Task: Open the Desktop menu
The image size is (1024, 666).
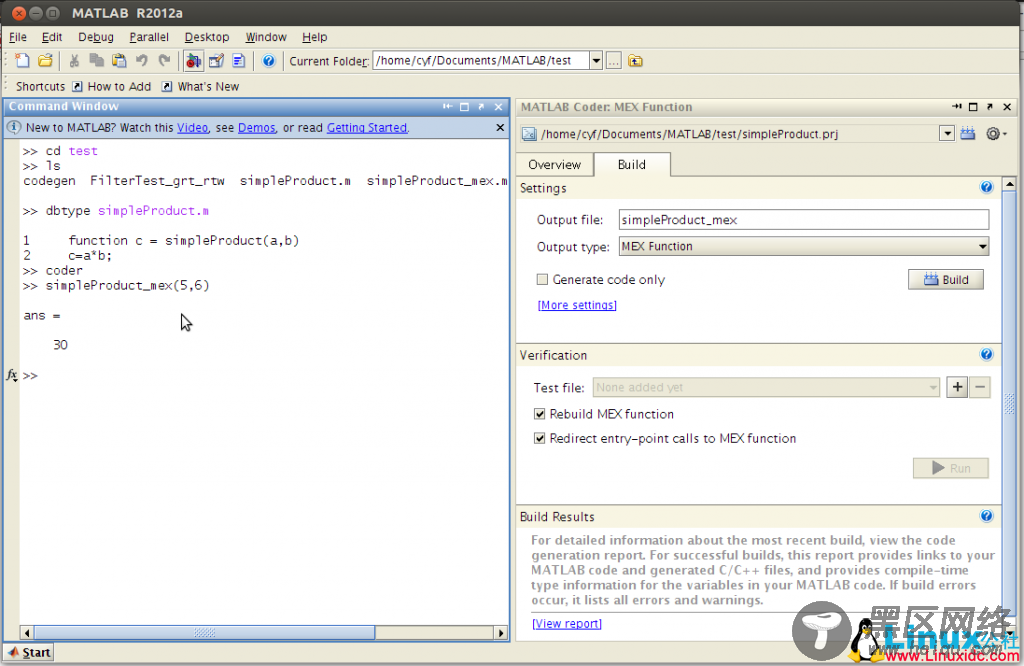Action: click(206, 37)
